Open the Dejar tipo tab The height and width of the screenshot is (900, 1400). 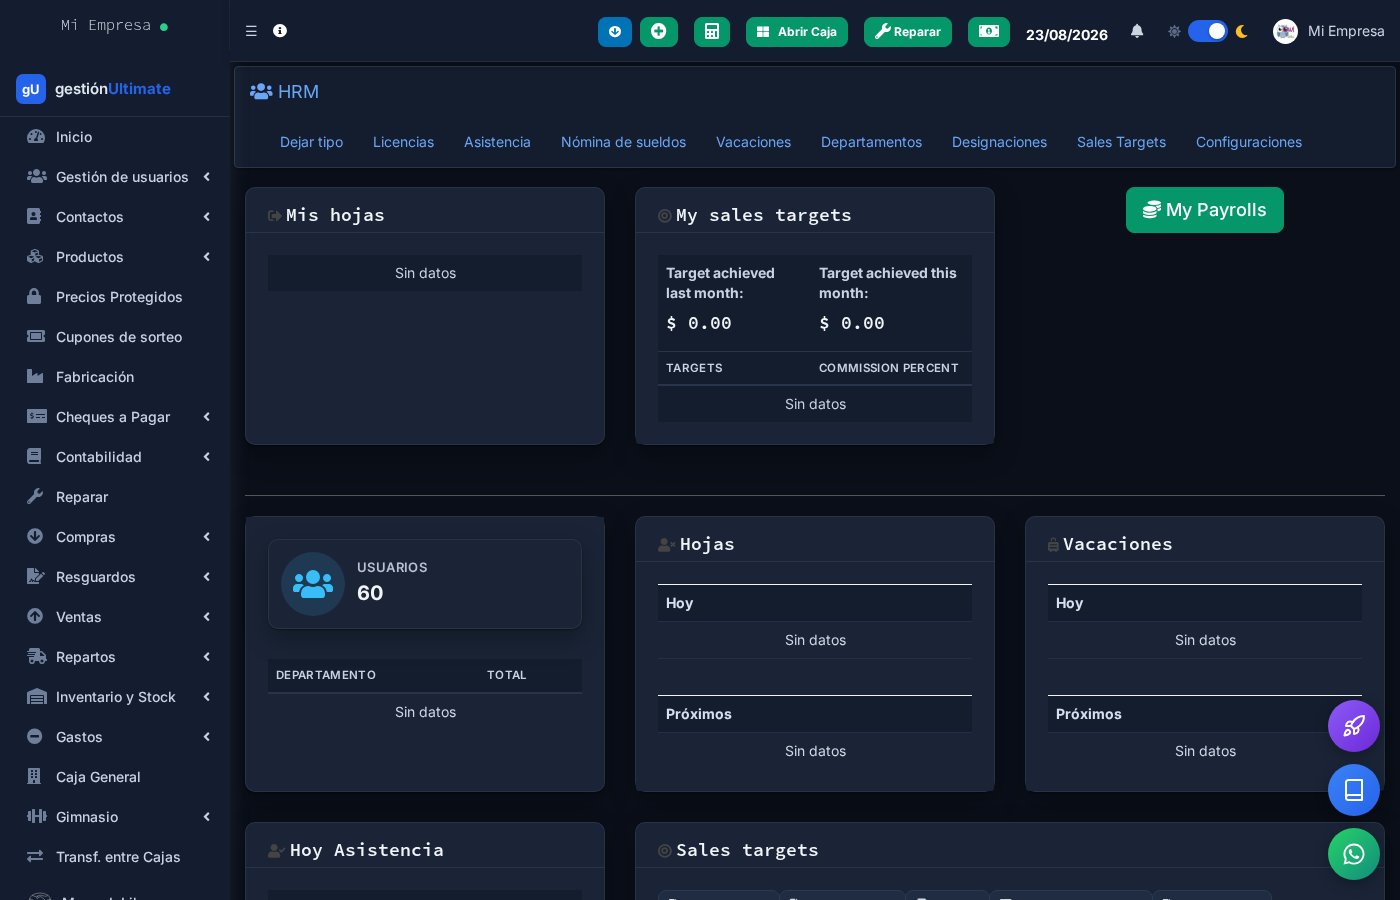[311, 142]
